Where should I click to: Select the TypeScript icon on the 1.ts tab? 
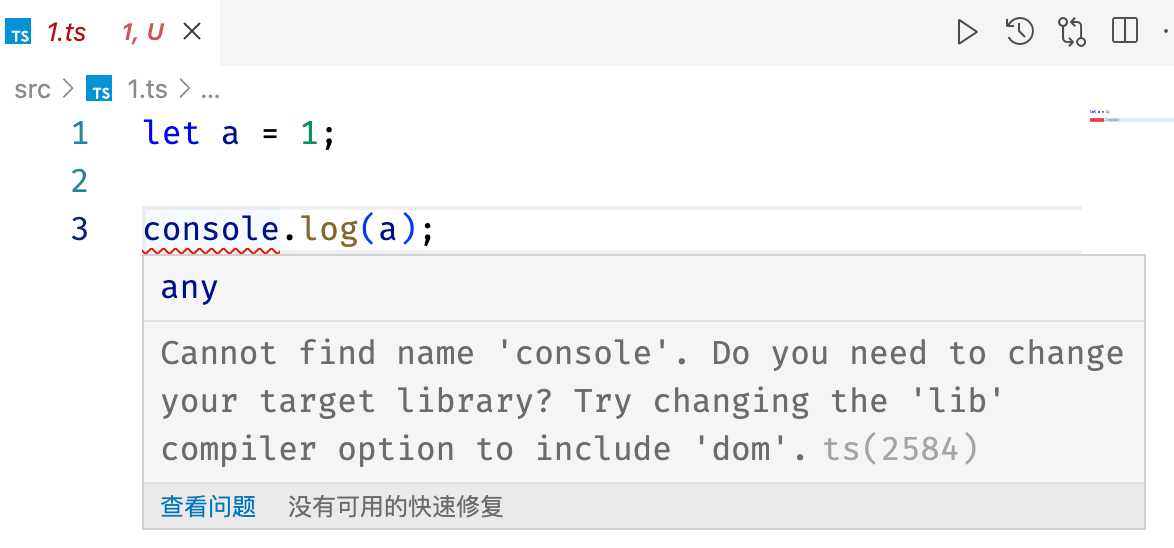coord(18,32)
